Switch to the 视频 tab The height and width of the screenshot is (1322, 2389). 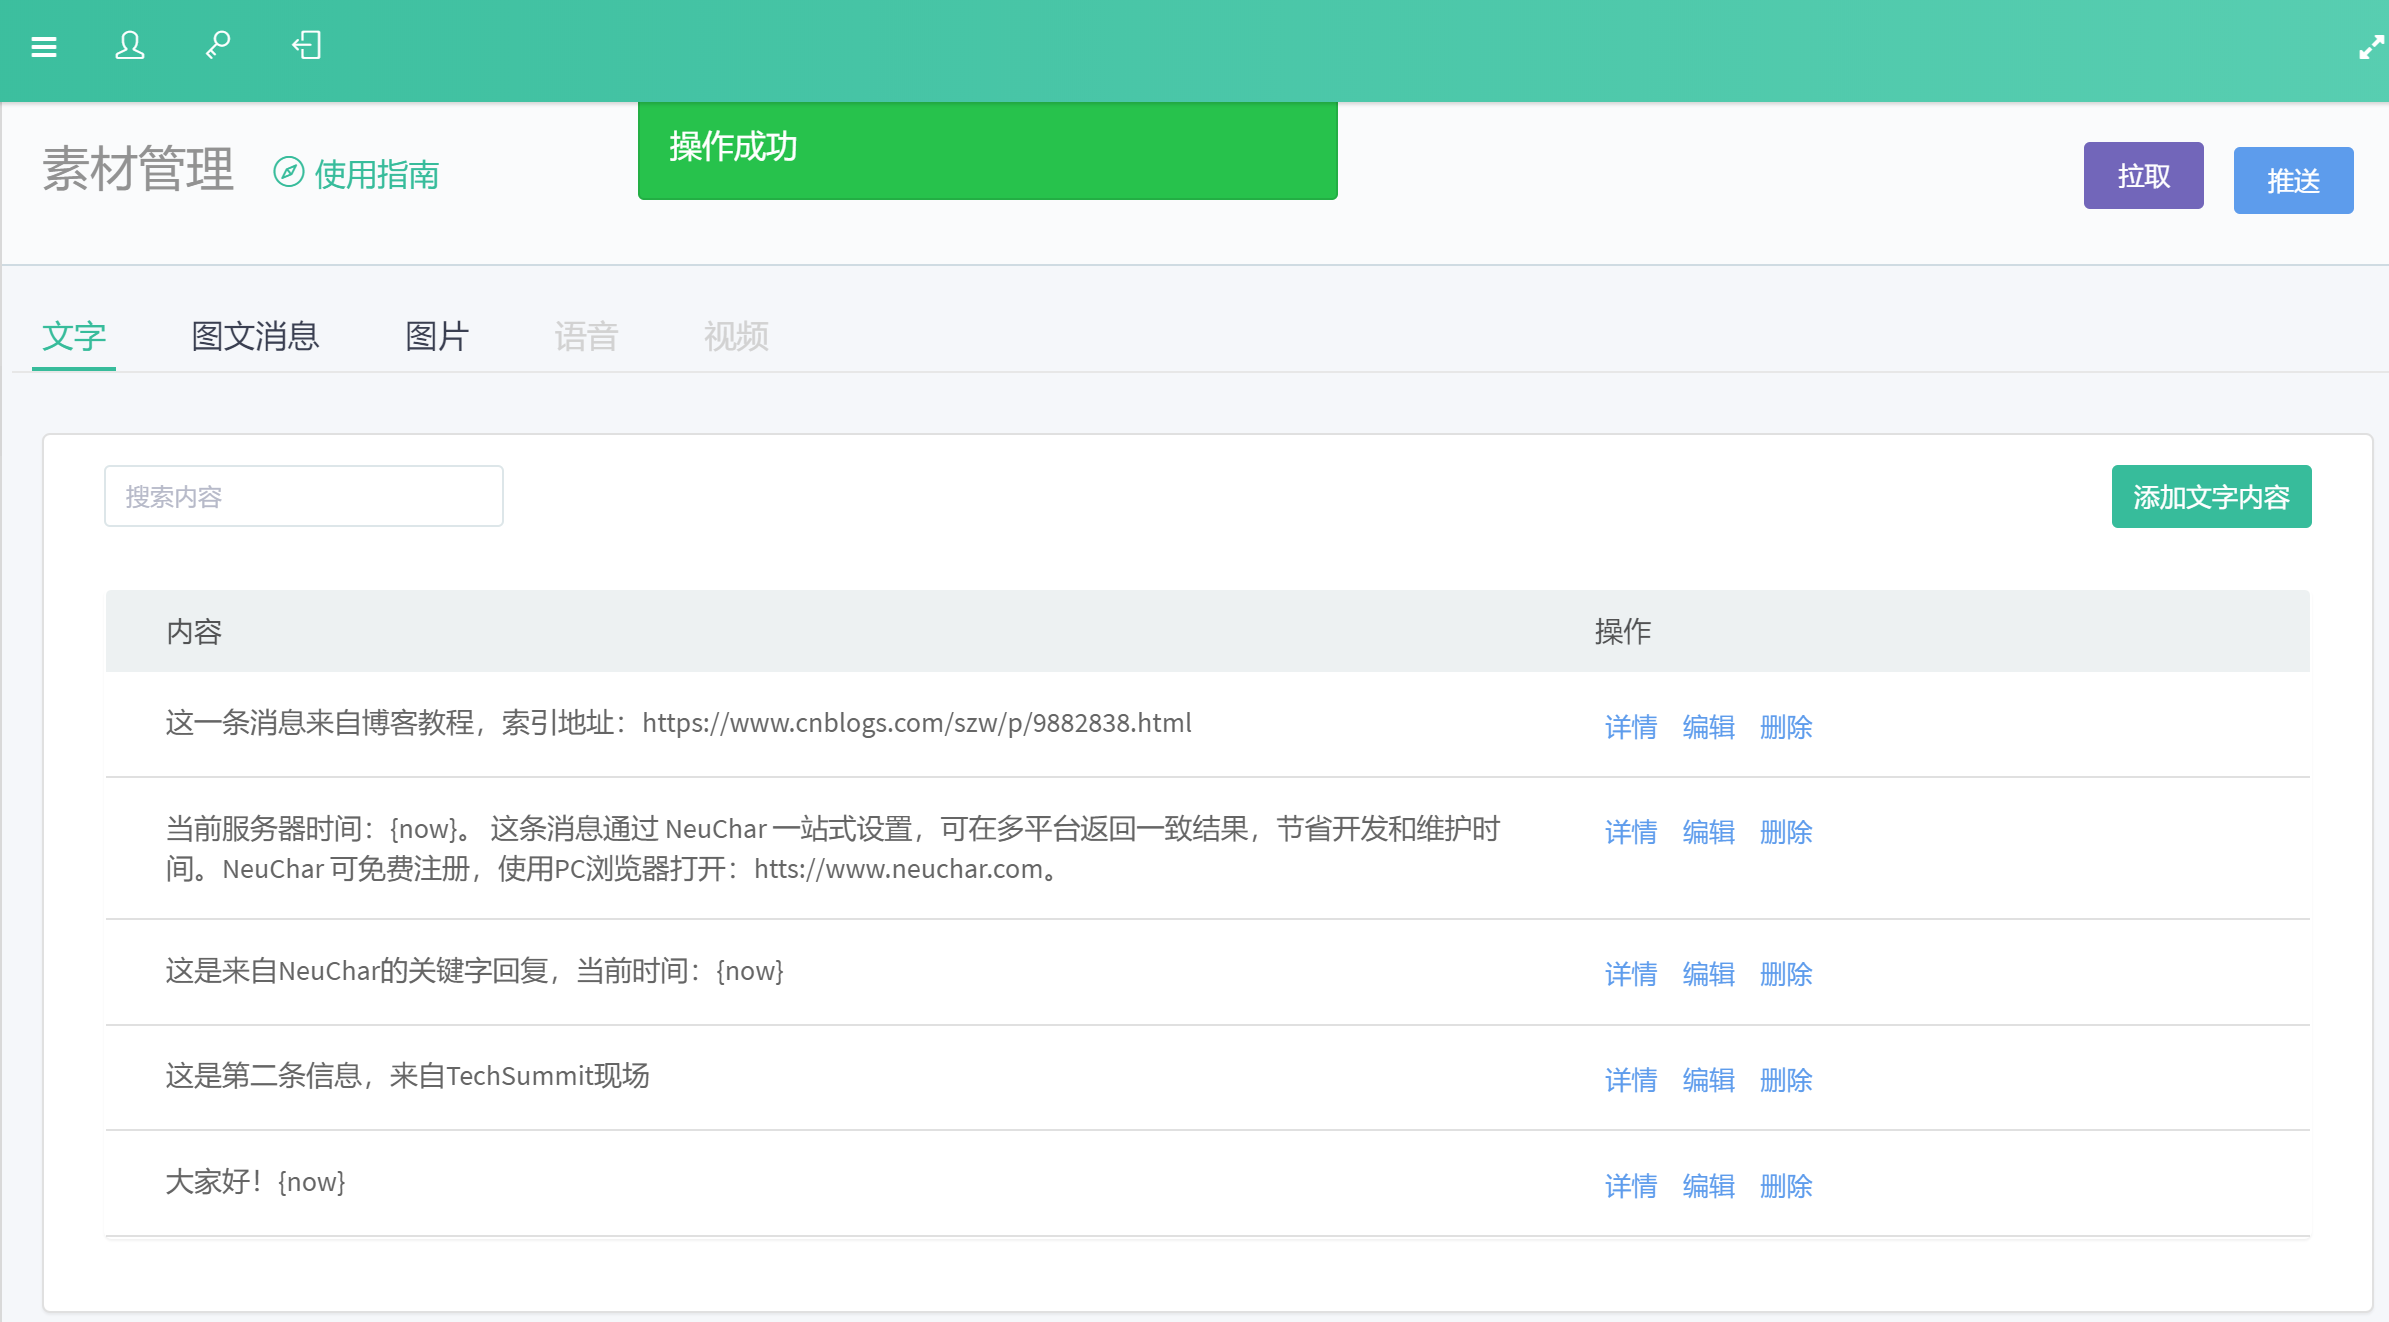[737, 337]
